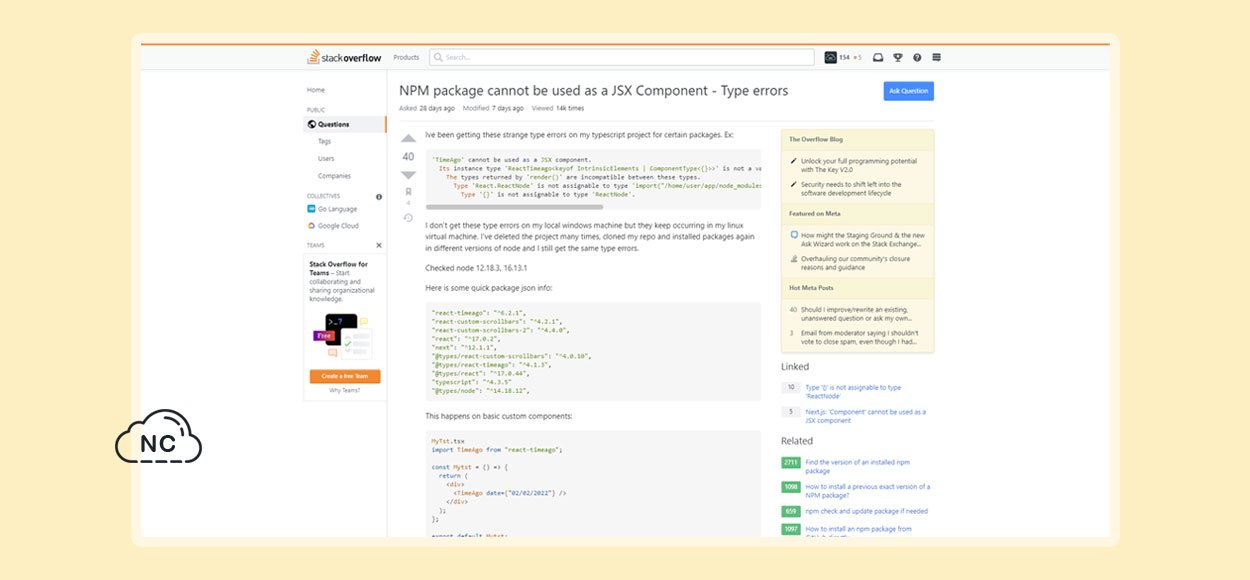Show info about Collectives
The height and width of the screenshot is (580, 1250).
pos(379,196)
